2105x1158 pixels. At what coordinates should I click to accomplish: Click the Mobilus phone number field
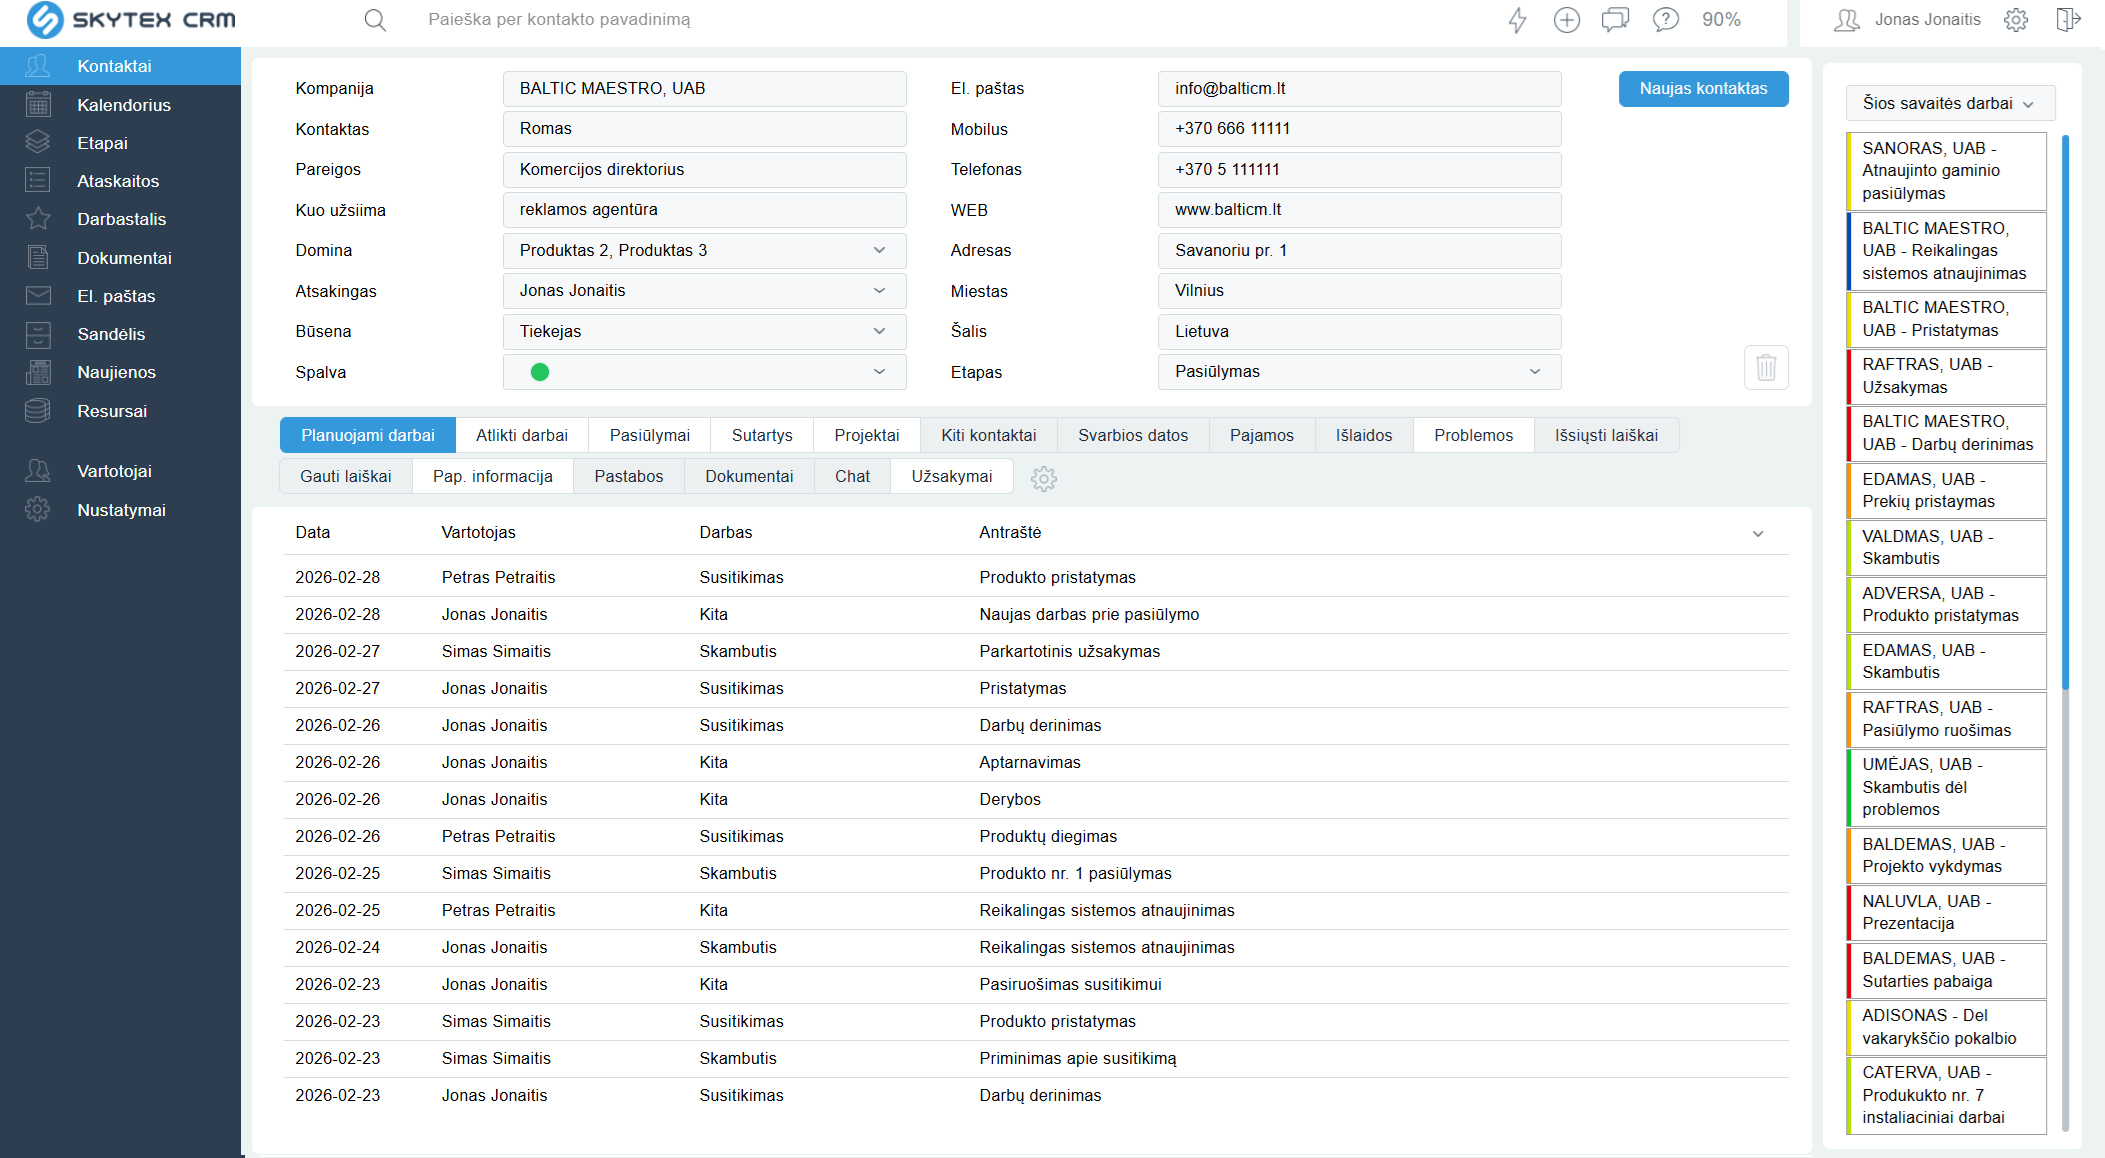point(1360,129)
